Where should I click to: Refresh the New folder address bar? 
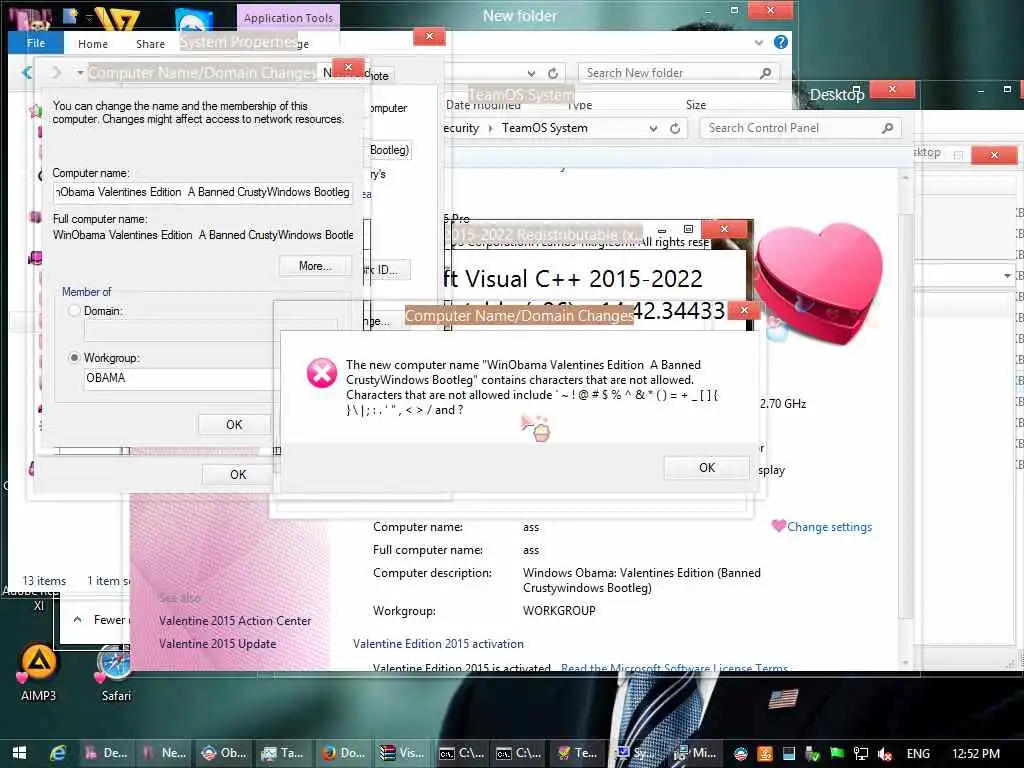click(553, 73)
